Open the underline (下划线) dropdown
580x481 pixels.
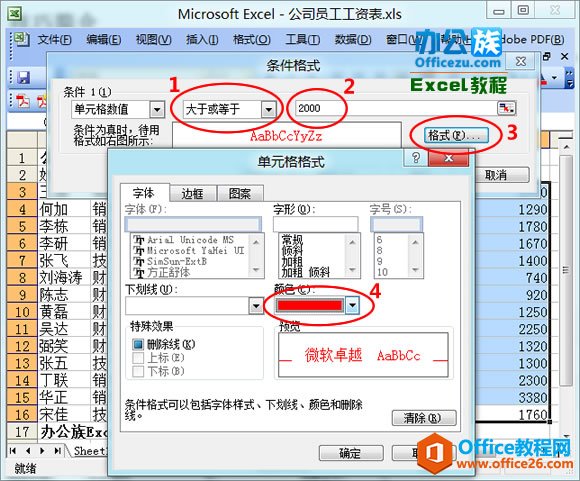[x=256, y=306]
